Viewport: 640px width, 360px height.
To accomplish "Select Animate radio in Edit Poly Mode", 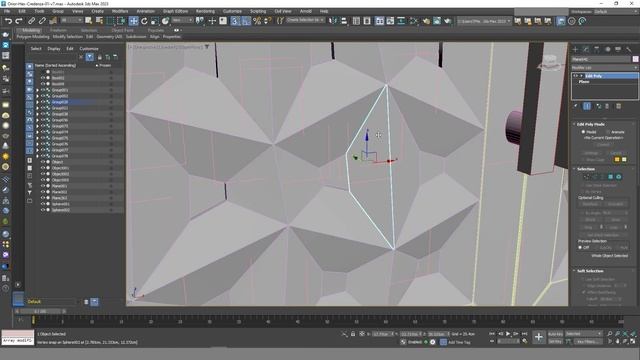I will coord(608,132).
